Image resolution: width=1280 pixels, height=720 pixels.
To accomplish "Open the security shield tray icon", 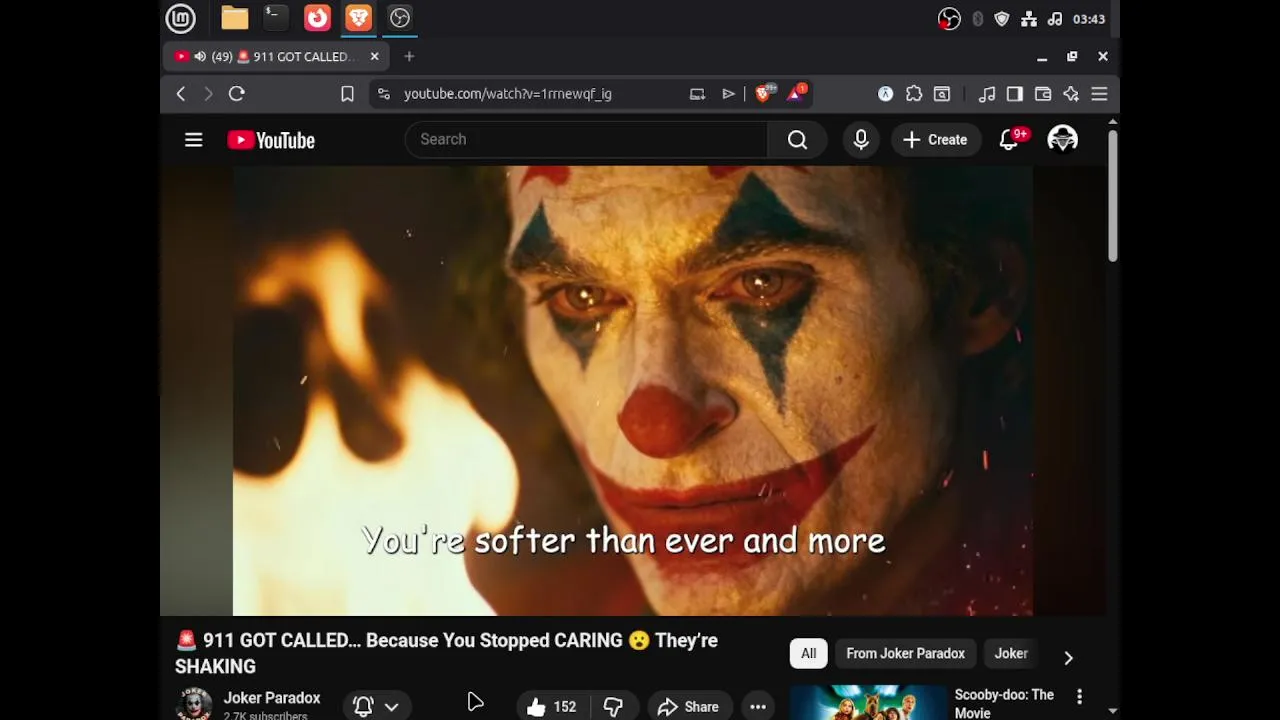I will pyautogui.click(x=1002, y=19).
